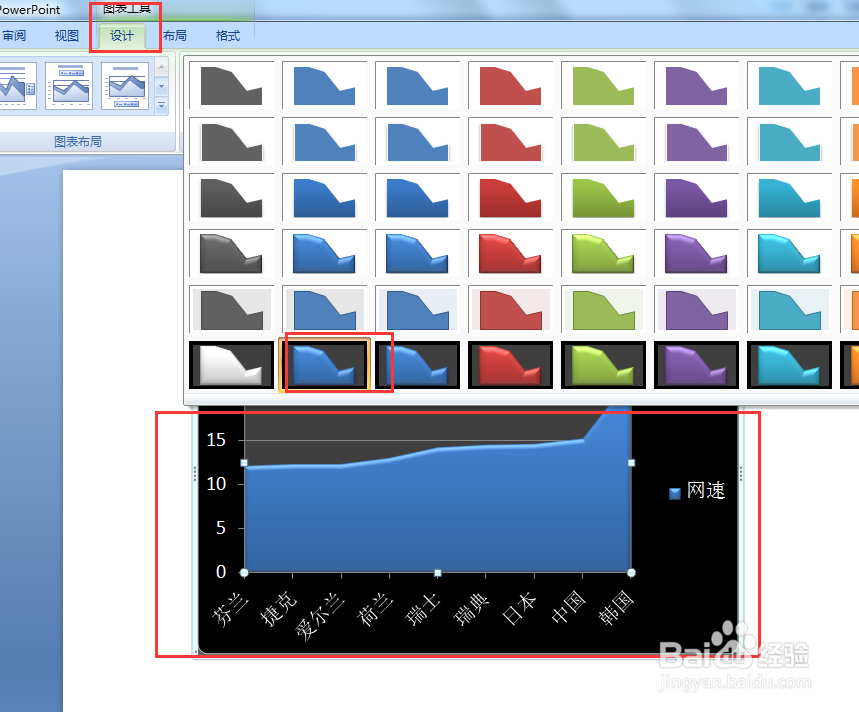Apply gray chart style with light shaded background

tap(231, 309)
